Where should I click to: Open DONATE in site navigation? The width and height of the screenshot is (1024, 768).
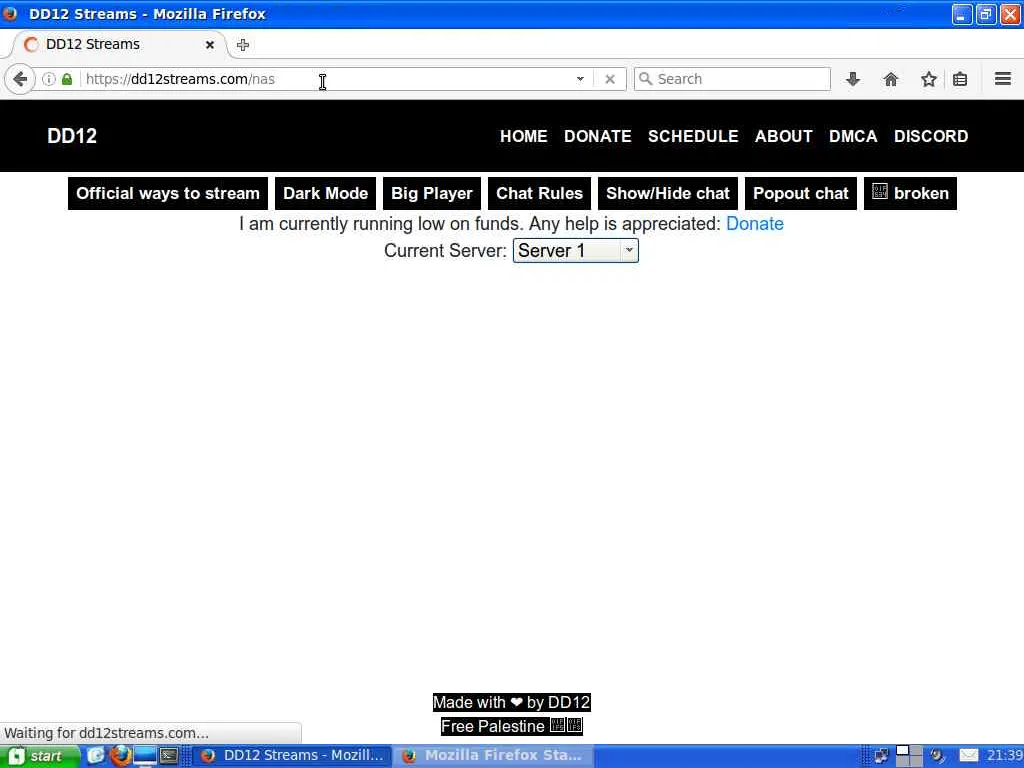(598, 136)
